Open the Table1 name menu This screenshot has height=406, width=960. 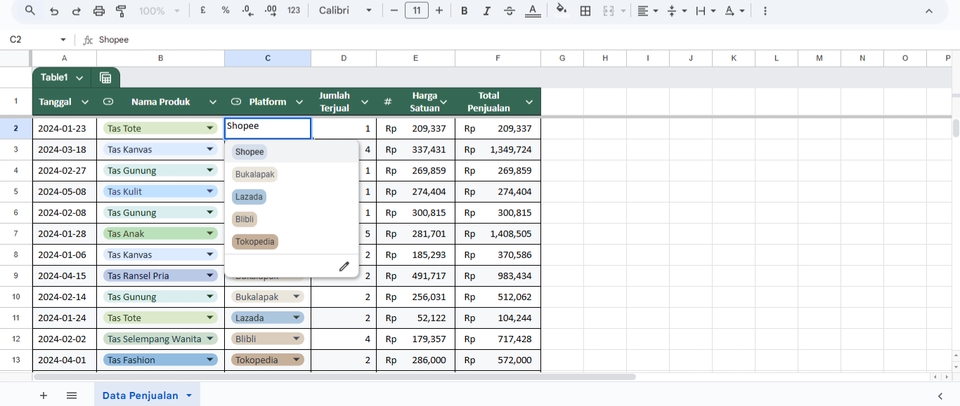pos(62,78)
